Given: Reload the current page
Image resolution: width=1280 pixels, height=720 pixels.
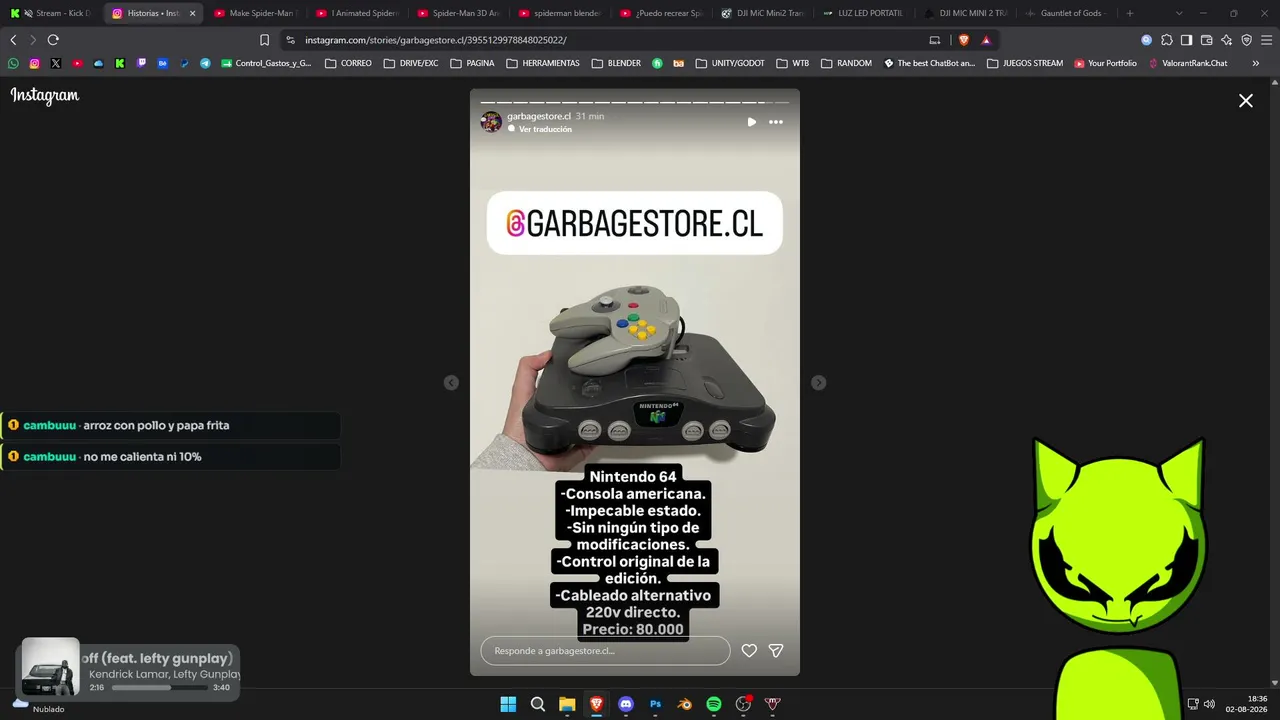Looking at the screenshot, I should tap(53, 40).
